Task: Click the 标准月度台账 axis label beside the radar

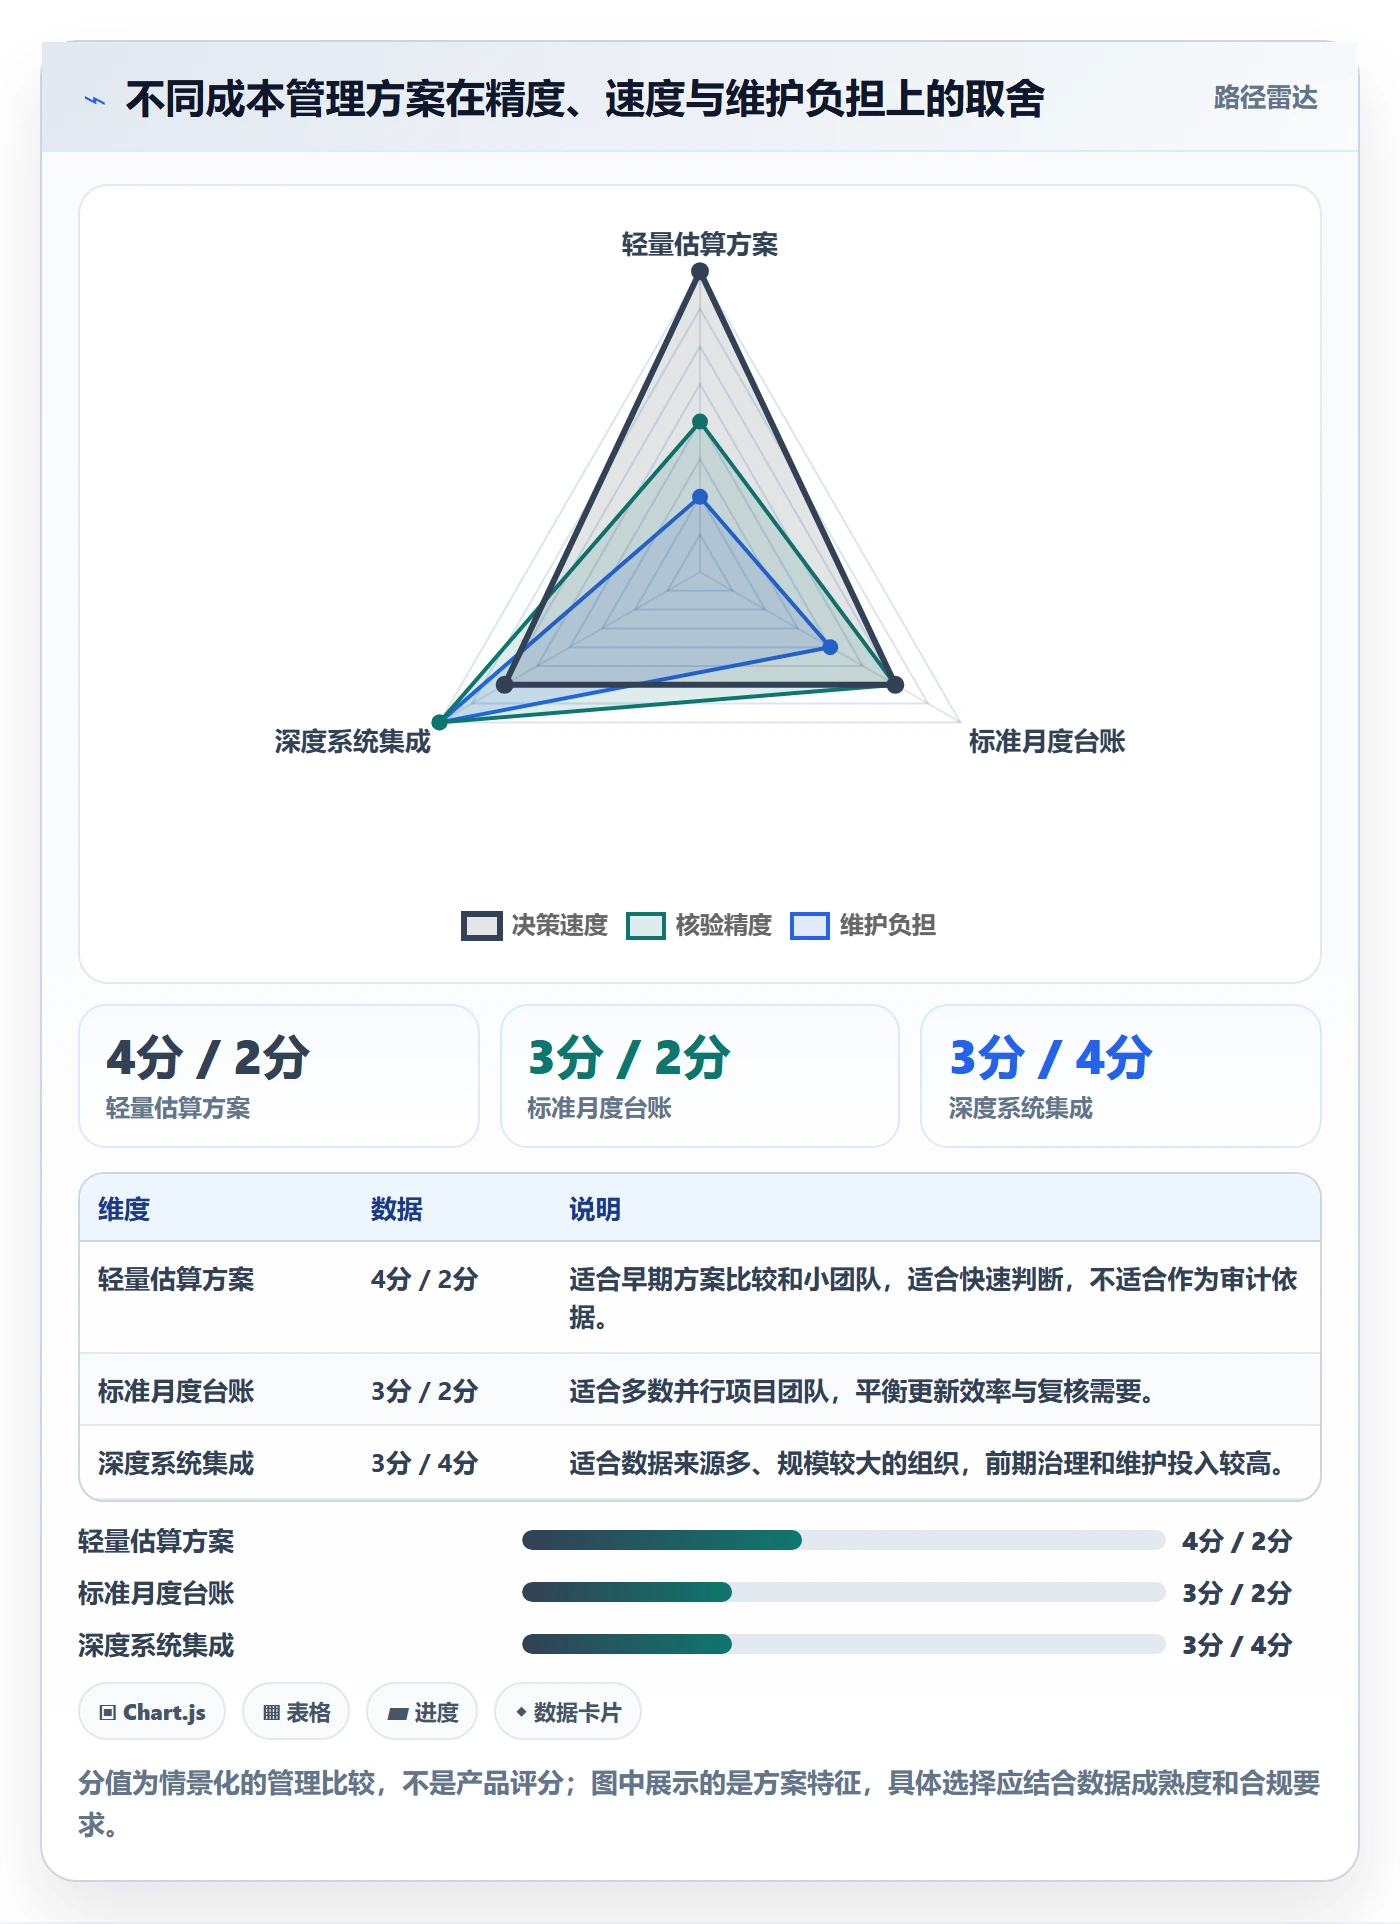Action: [x=1047, y=742]
